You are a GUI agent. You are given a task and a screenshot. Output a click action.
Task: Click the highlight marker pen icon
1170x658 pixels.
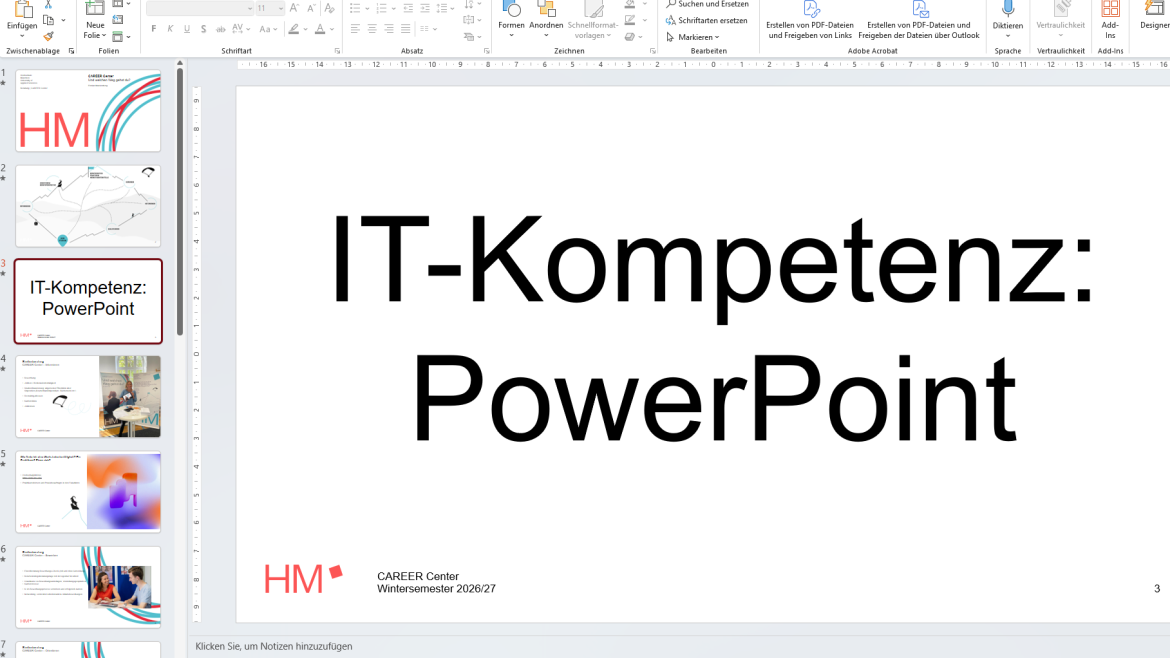294,29
